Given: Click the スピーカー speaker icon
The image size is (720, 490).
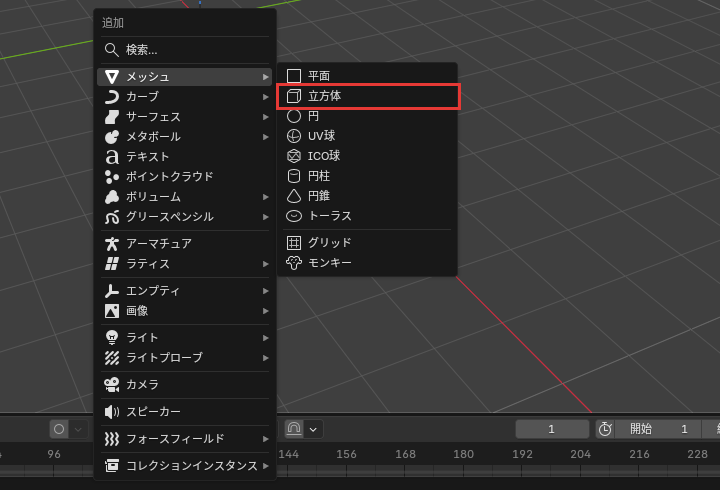Looking at the screenshot, I should click(x=112, y=411).
